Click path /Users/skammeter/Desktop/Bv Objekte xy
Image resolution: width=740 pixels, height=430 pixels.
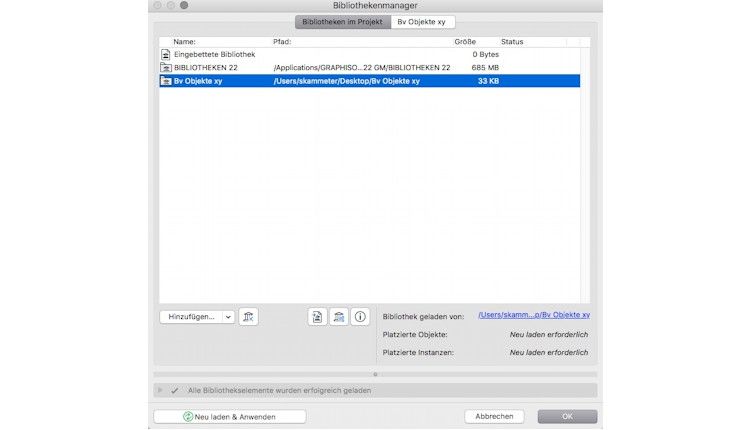(x=346, y=81)
